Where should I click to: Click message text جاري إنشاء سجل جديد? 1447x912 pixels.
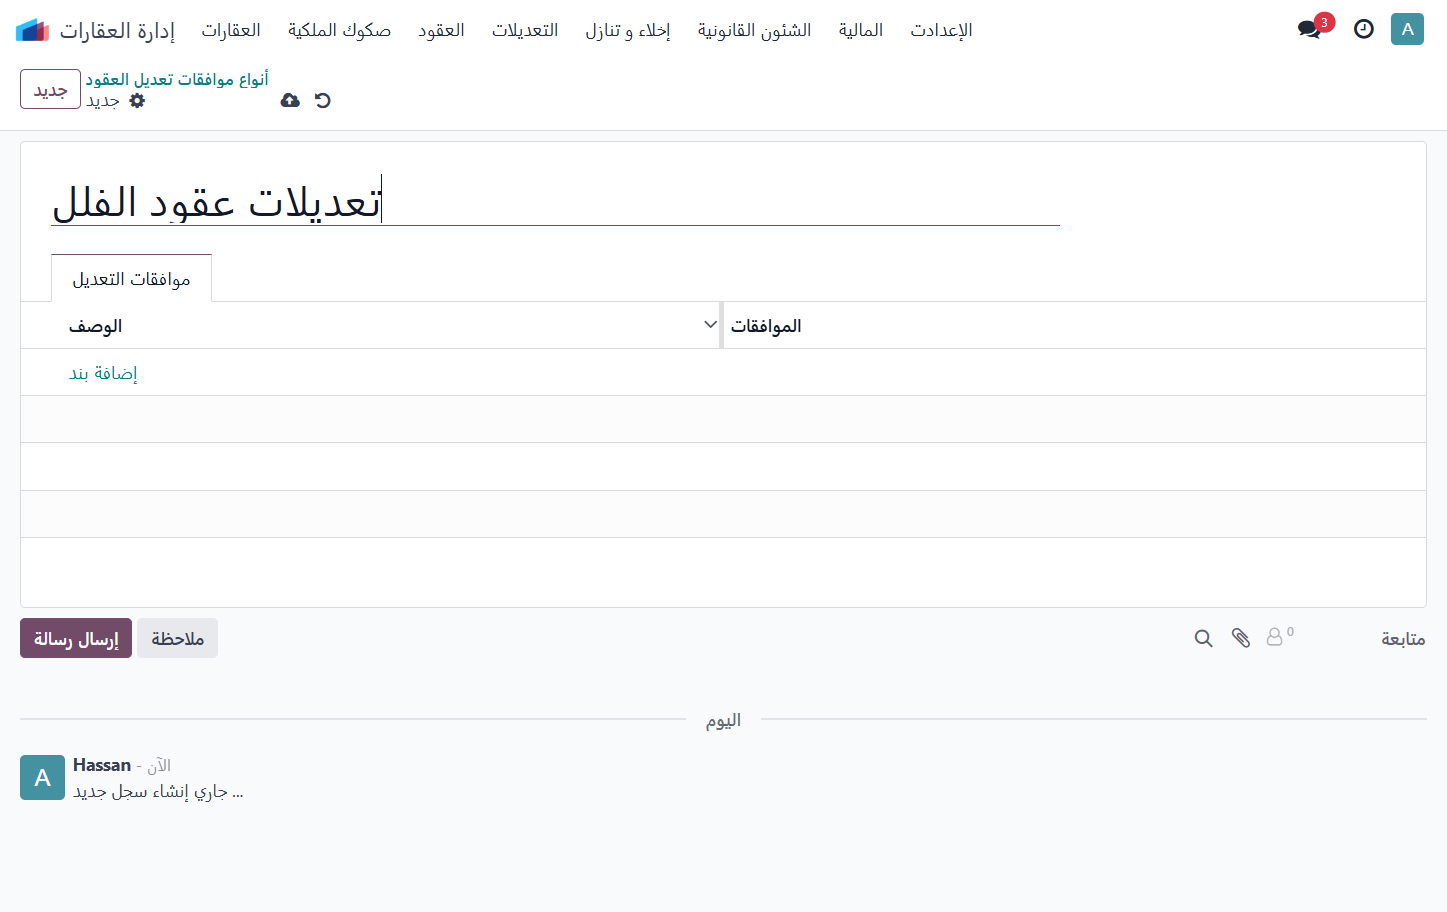(158, 791)
